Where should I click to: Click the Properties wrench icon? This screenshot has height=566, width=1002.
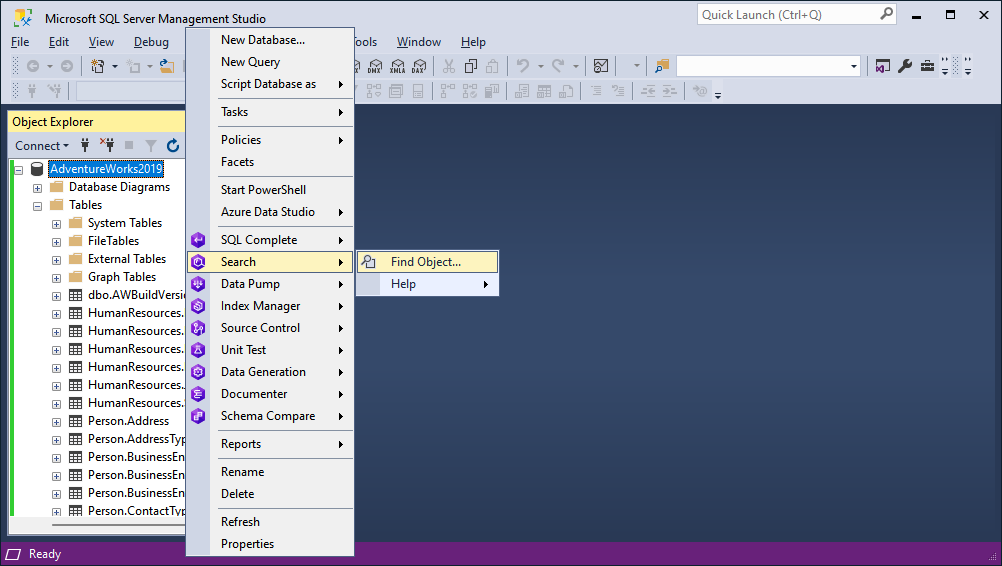pyautogui.click(x=905, y=66)
